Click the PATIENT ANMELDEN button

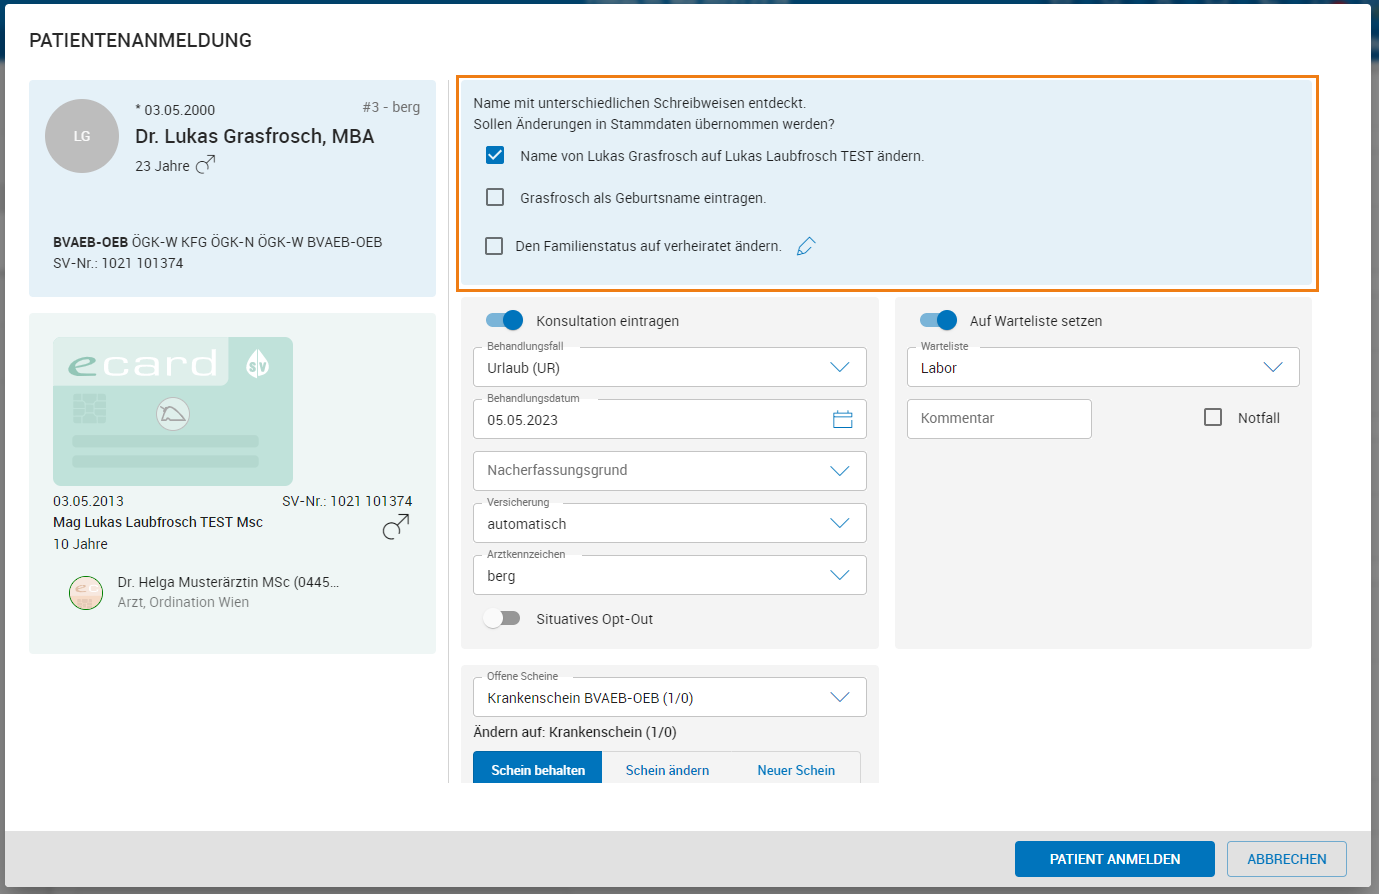coord(1114,858)
